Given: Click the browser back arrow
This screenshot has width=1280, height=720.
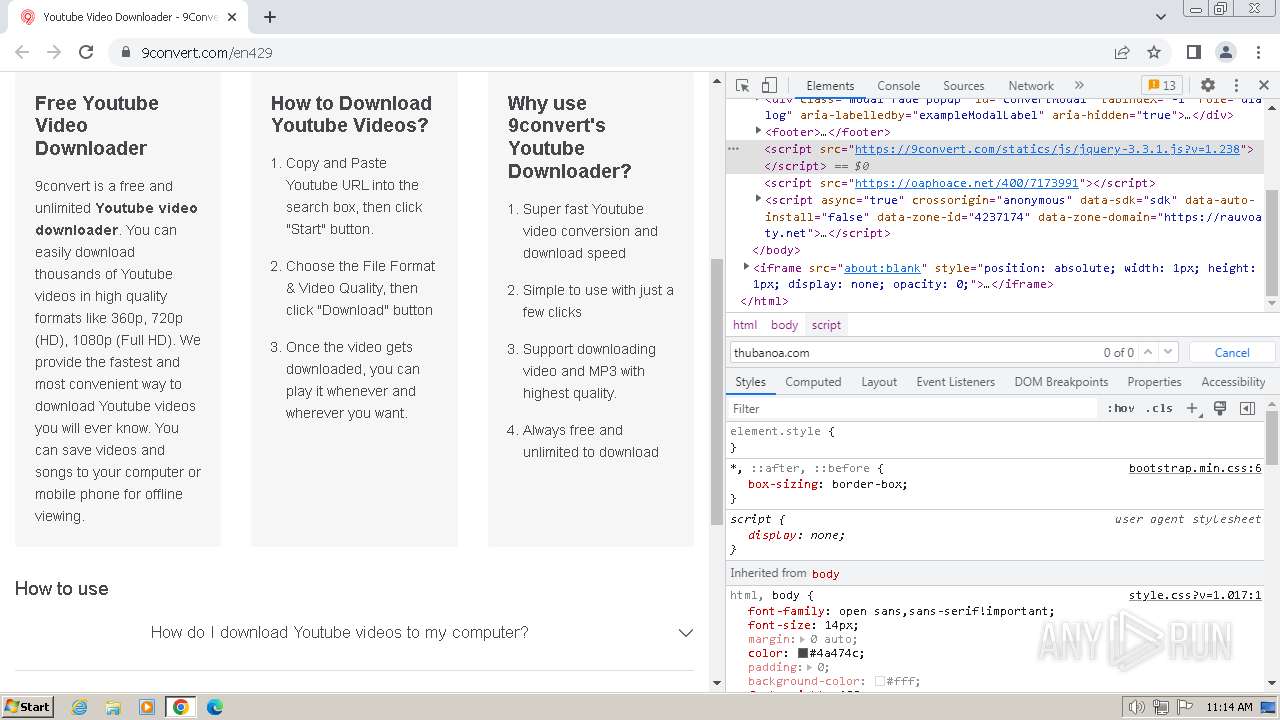Looking at the screenshot, I should click(x=22, y=52).
